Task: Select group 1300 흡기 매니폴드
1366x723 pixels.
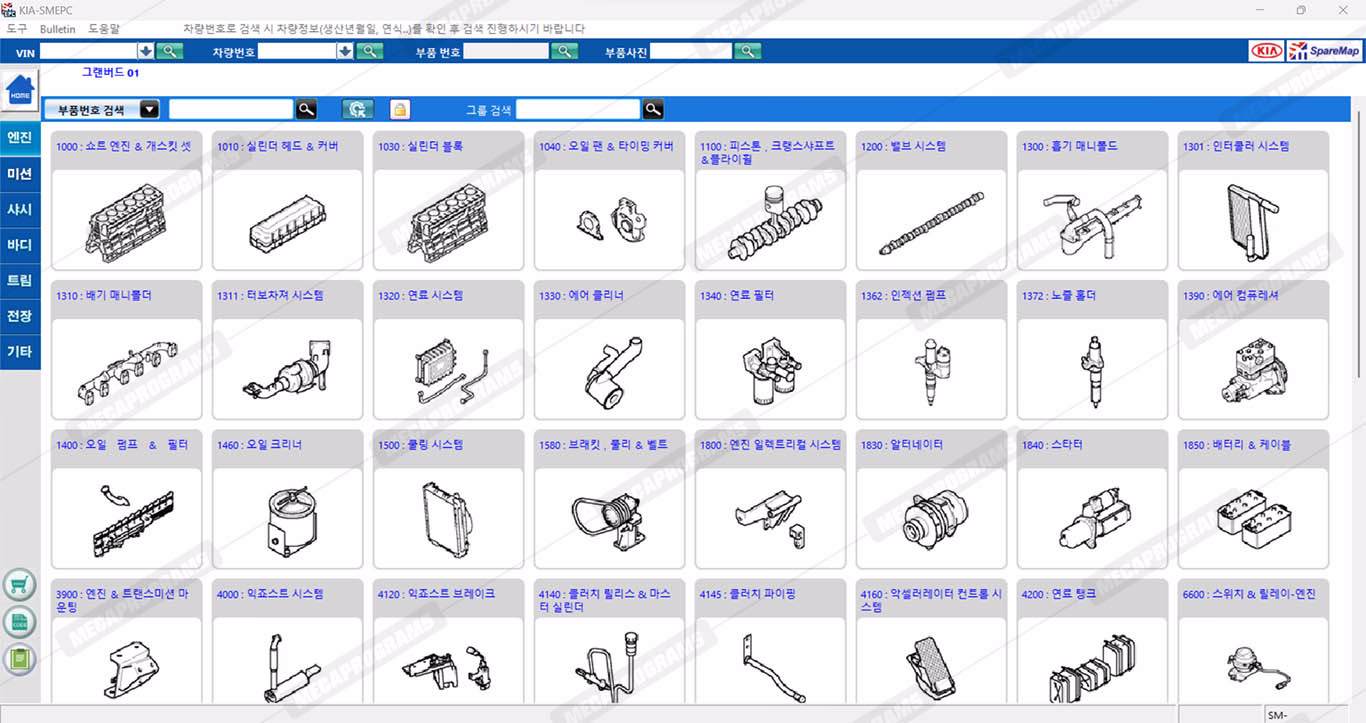Action: point(1092,201)
